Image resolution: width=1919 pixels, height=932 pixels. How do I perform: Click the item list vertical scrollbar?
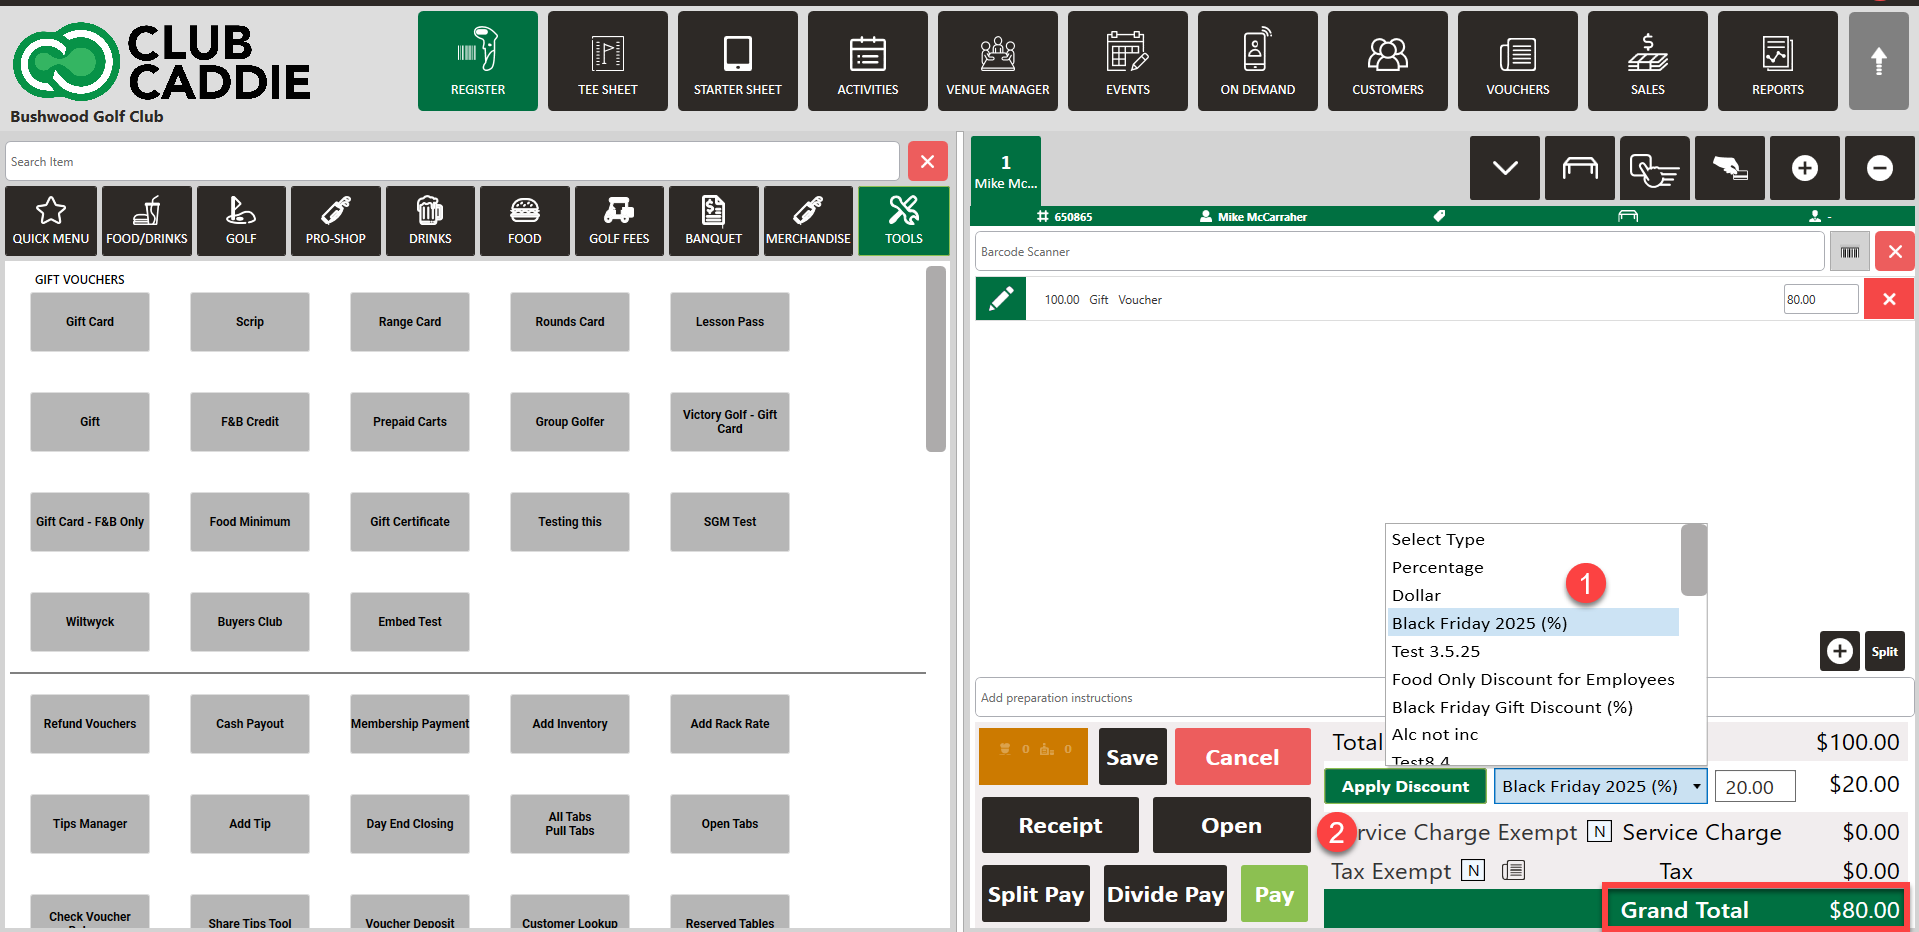935,360
